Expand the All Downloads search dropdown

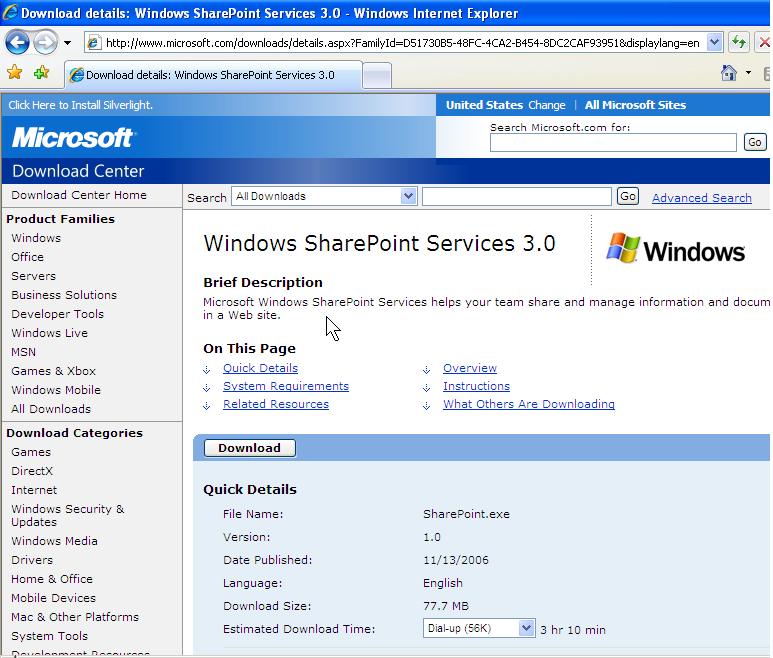tap(408, 196)
